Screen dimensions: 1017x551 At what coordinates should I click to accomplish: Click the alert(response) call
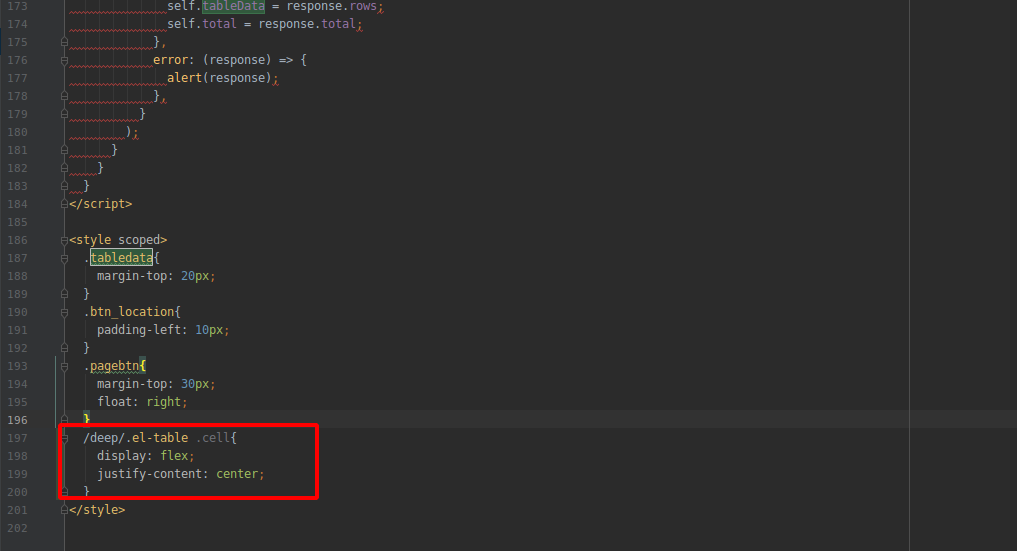pyautogui.click(x=219, y=78)
